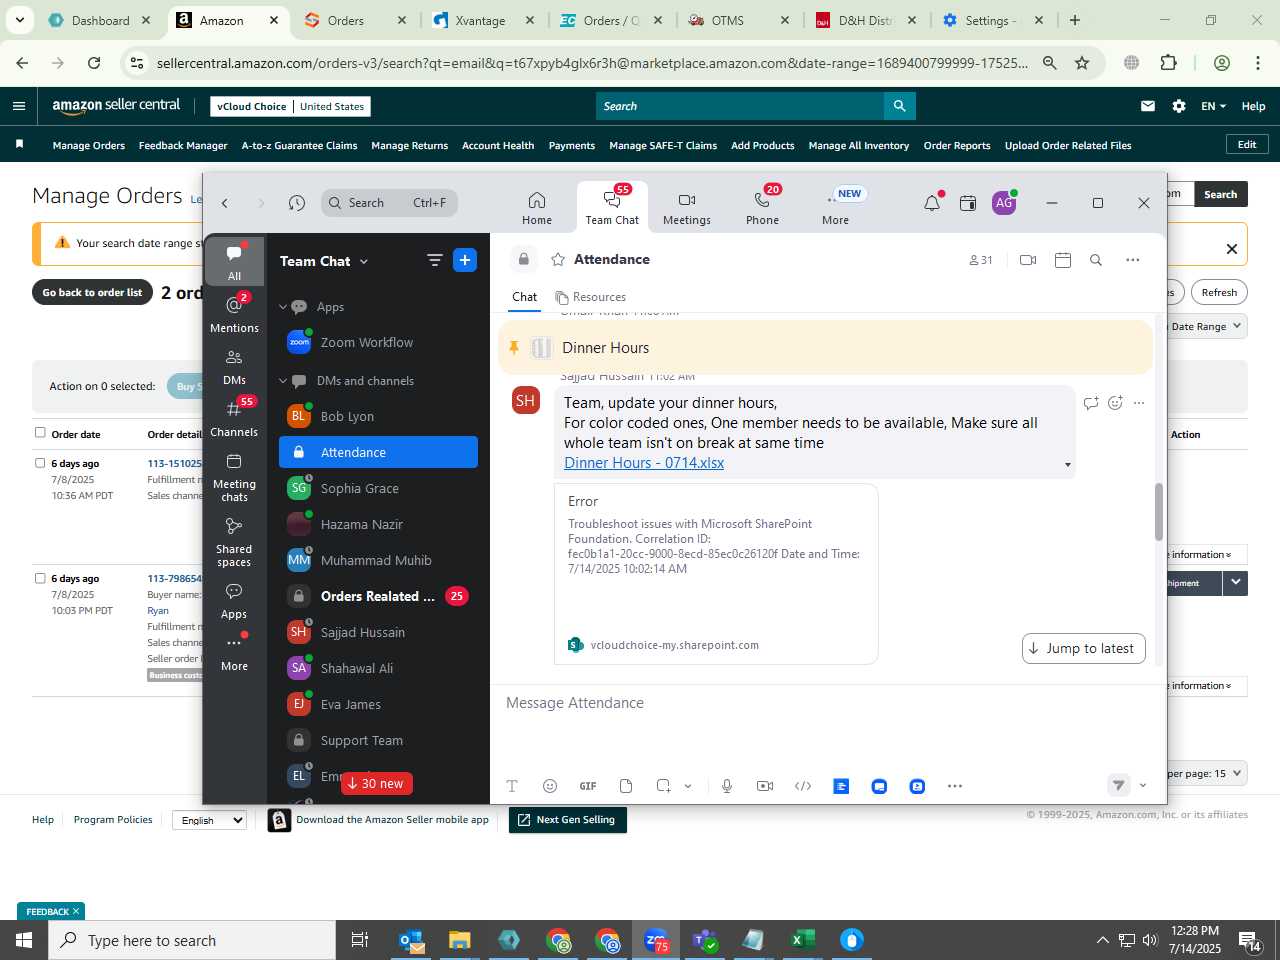Toggle select-all orders checkbox in Amazon
This screenshot has height=960, width=1280.
[x=40, y=433]
